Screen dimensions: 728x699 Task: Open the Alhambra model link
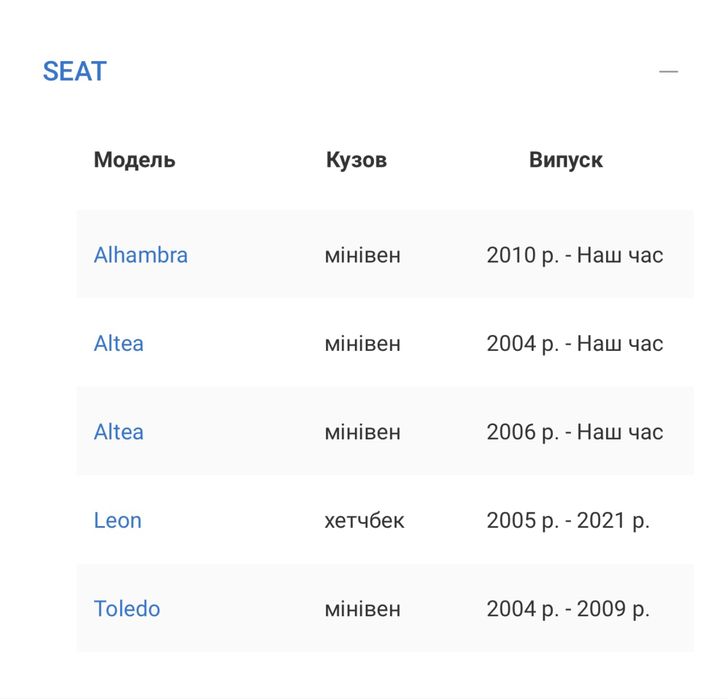tap(140, 255)
